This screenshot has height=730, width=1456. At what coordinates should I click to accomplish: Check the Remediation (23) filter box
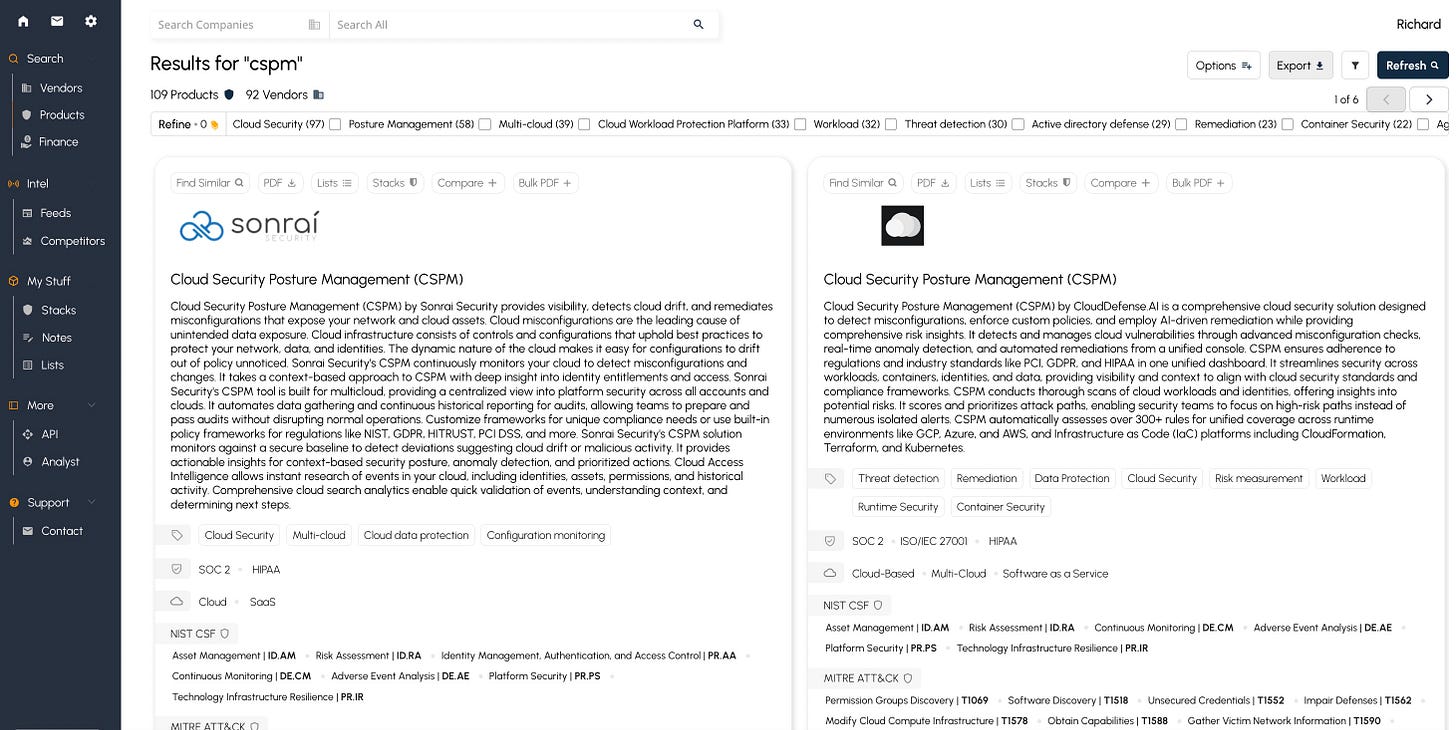1287,125
